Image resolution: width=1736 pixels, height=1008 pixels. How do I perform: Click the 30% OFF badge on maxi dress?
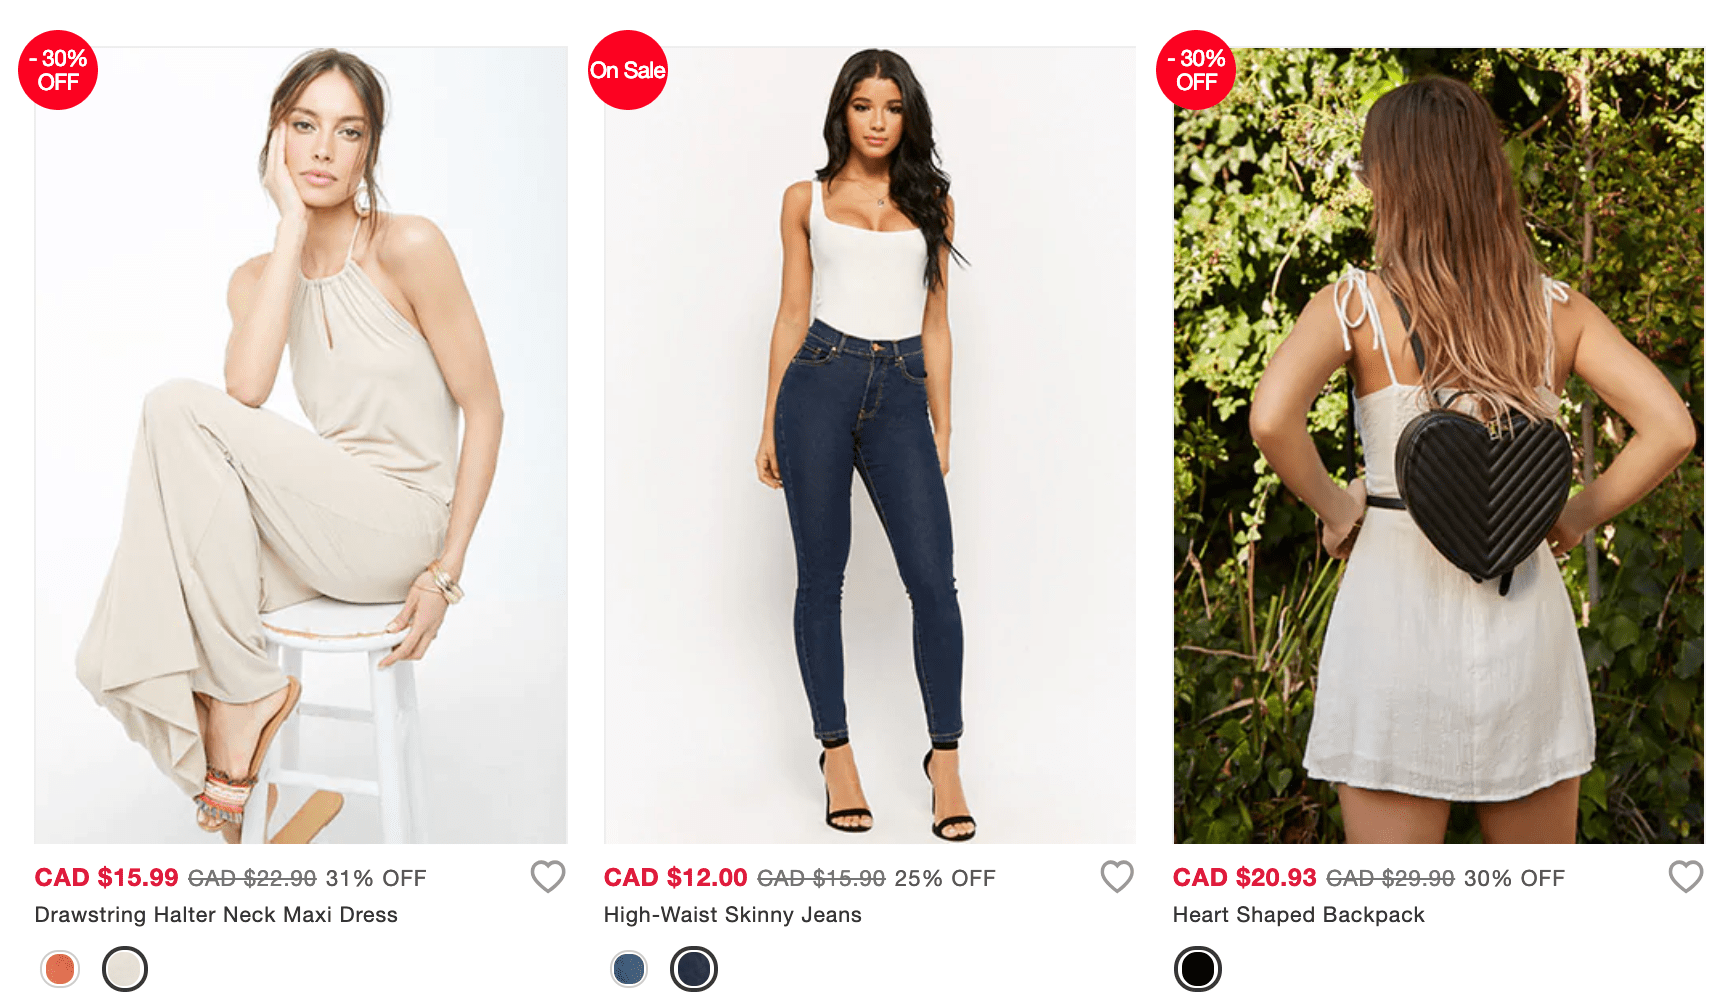pyautogui.click(x=58, y=70)
